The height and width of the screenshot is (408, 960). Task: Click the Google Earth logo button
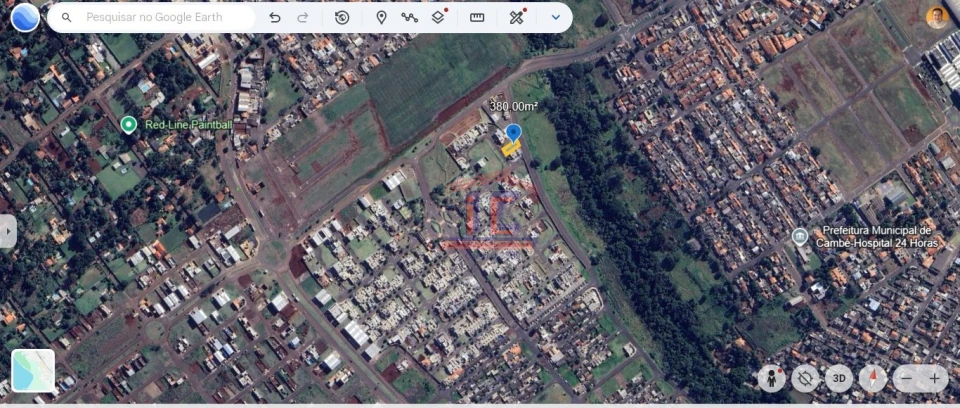coord(24,17)
